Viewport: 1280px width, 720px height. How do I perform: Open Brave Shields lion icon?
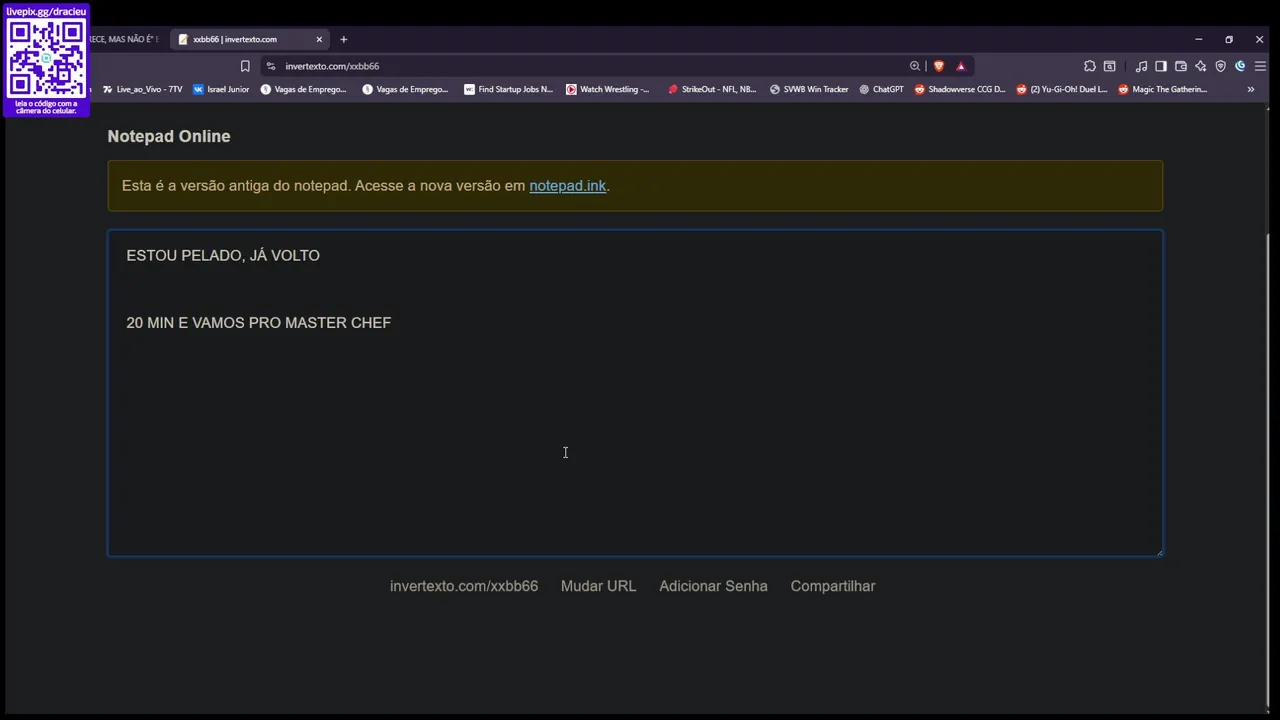click(938, 66)
